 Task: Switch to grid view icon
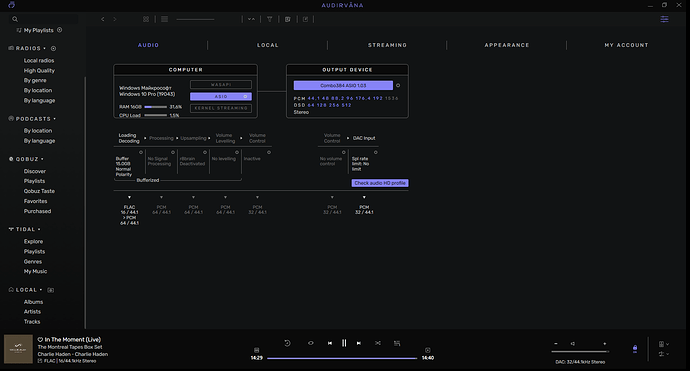(146, 19)
